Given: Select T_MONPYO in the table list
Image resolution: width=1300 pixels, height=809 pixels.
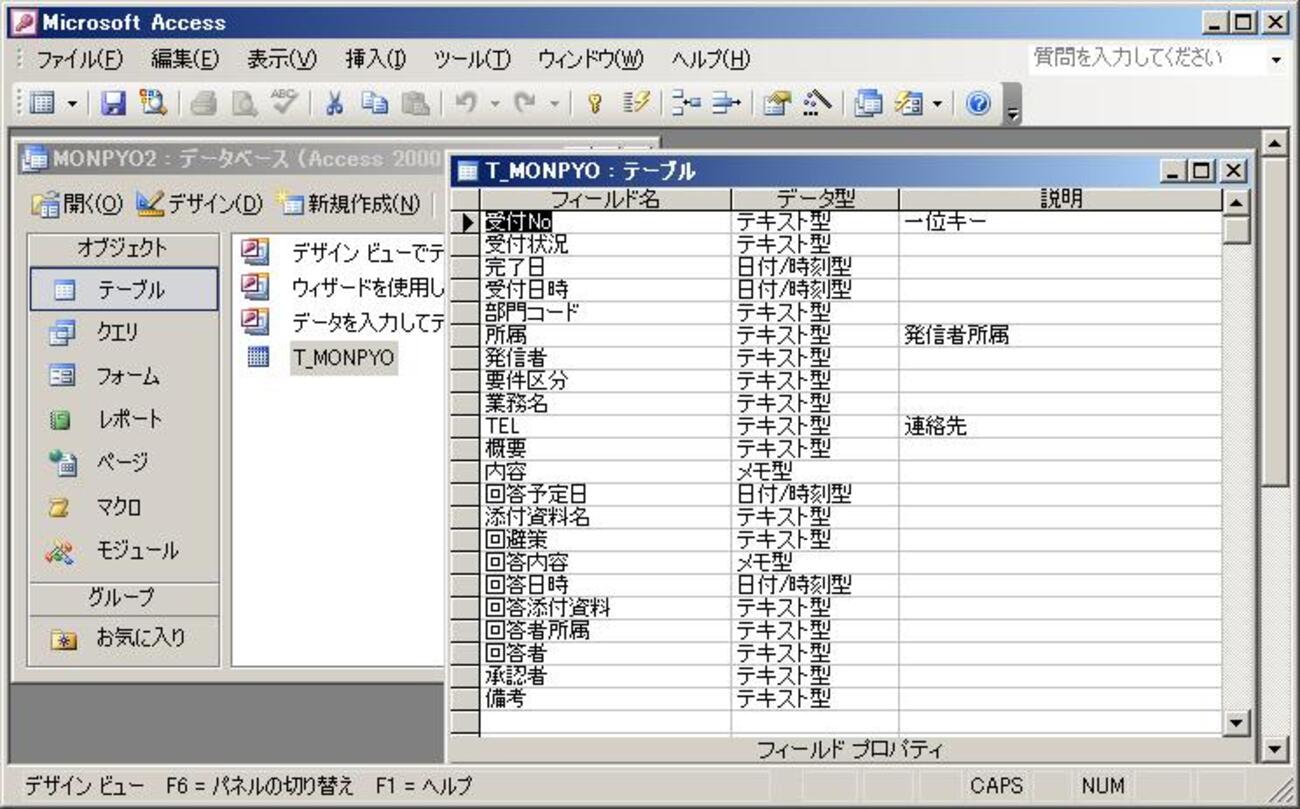Looking at the screenshot, I should coord(343,357).
